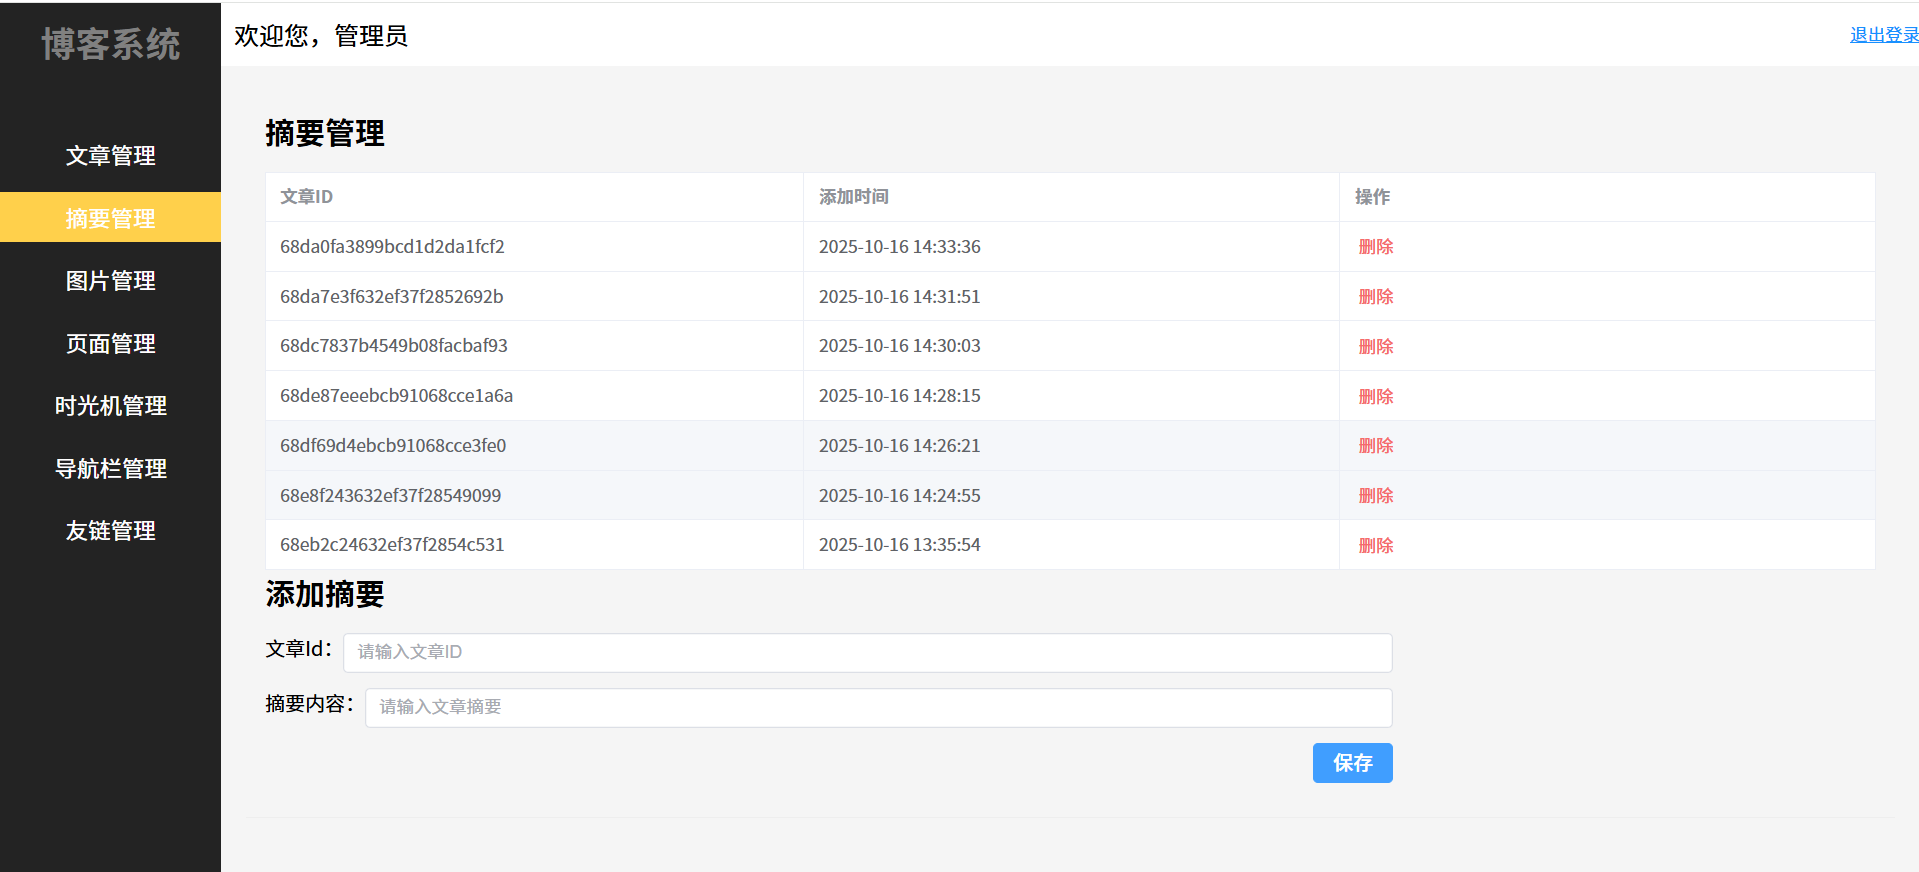
Task: Click 删除 for row timed 14:26:21
Action: pyautogui.click(x=1375, y=446)
